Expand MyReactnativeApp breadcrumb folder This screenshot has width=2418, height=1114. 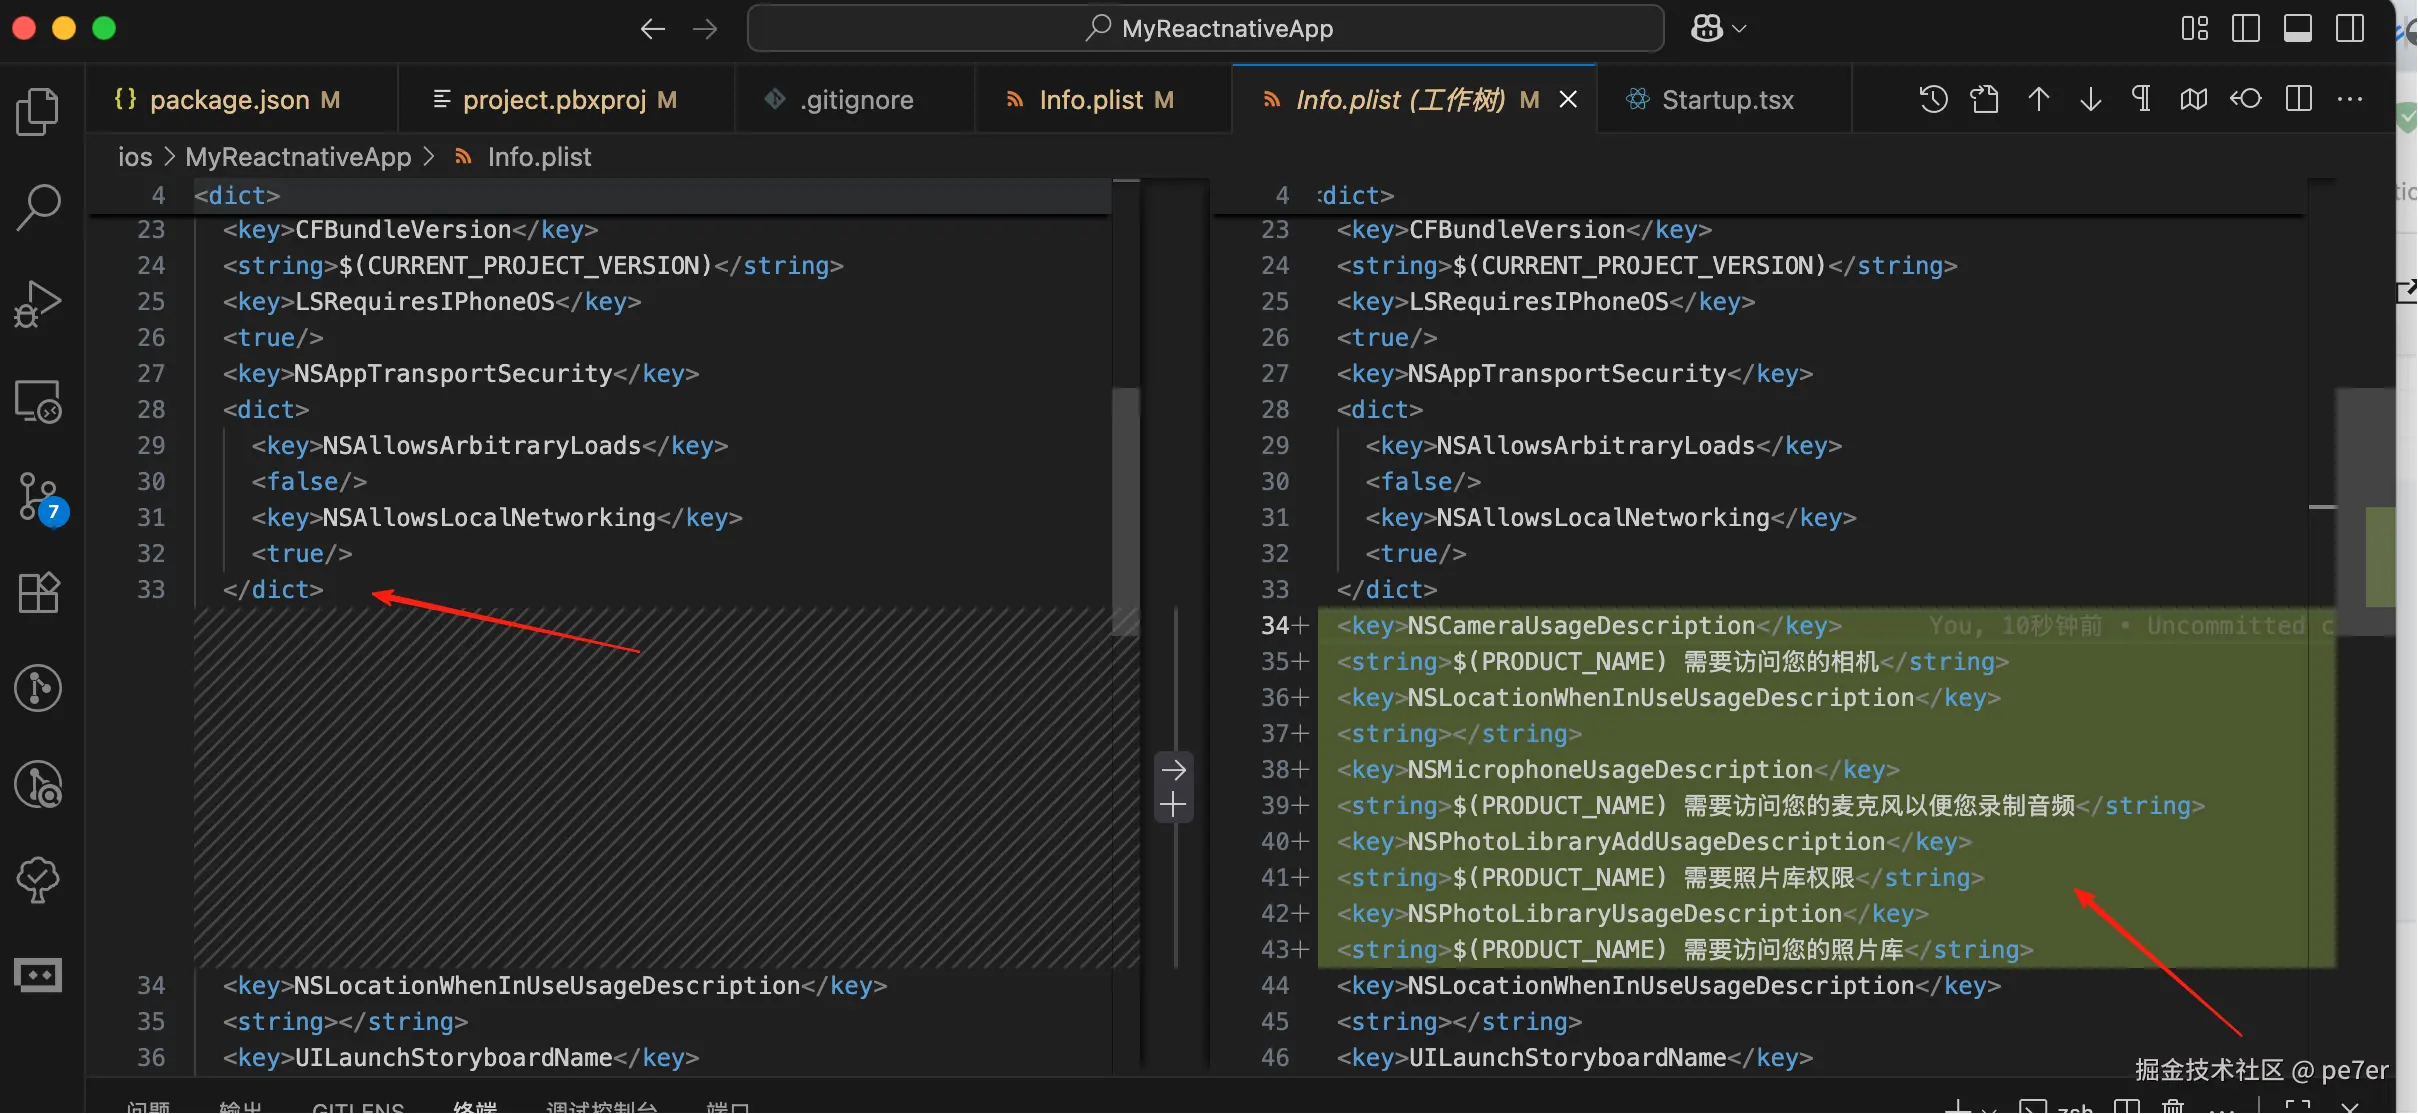[x=298, y=157]
